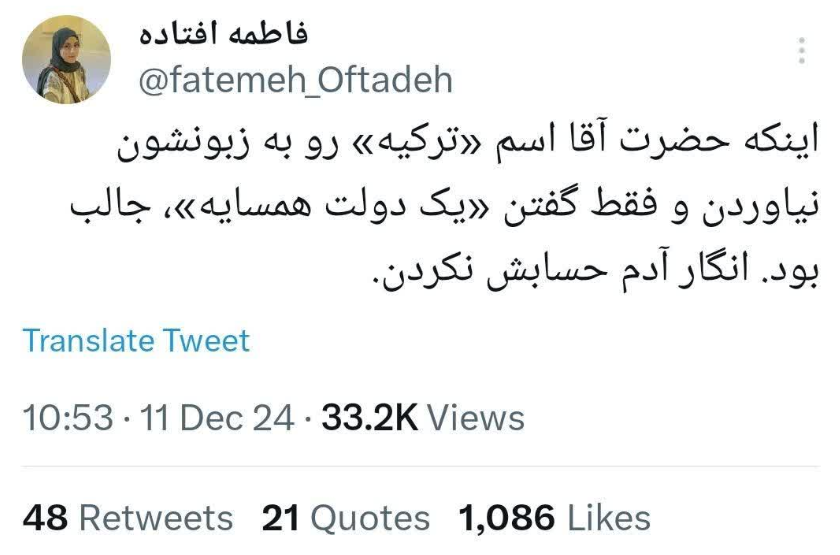Select the tweet's first line starting with اینکه حضرت
The width and height of the screenshot is (840, 555).
tap(468, 144)
